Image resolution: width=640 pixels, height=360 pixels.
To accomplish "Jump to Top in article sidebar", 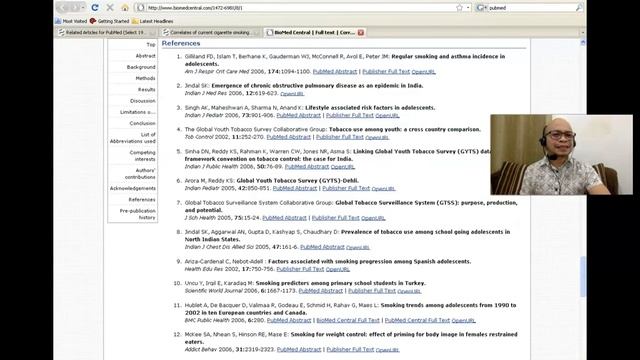I will [x=151, y=44].
